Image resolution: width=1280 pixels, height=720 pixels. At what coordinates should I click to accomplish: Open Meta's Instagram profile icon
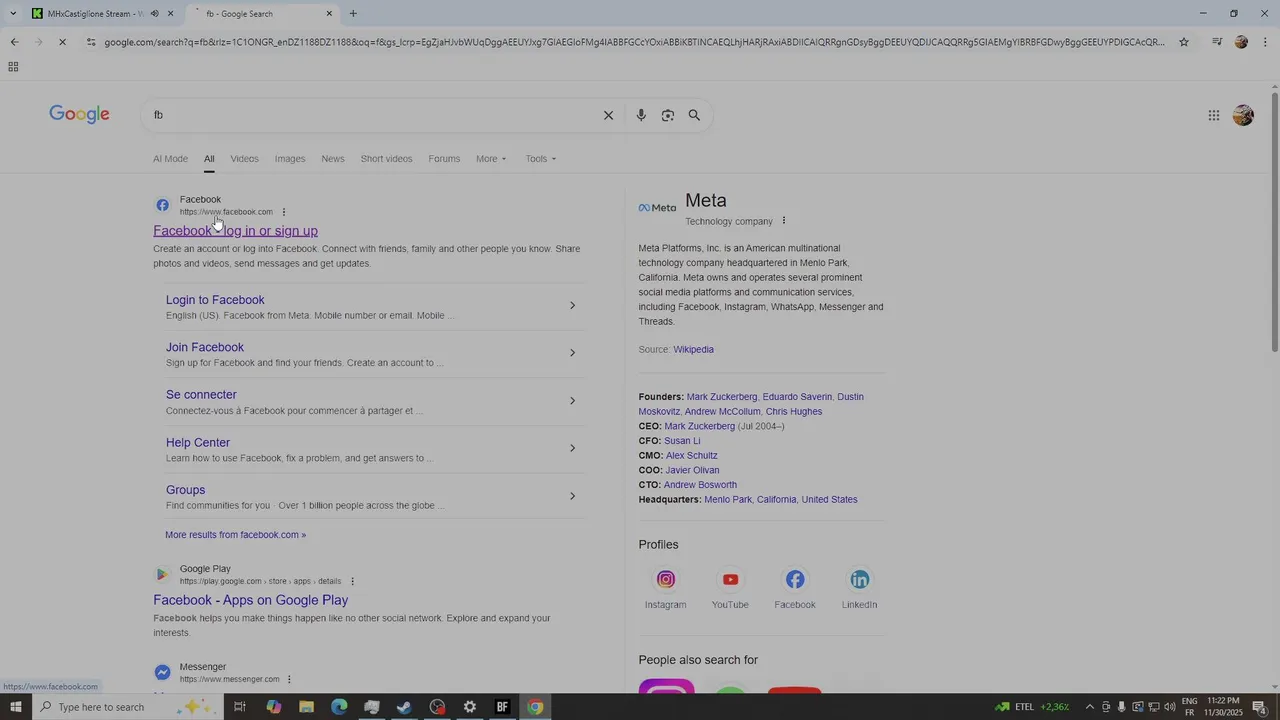pyautogui.click(x=666, y=580)
